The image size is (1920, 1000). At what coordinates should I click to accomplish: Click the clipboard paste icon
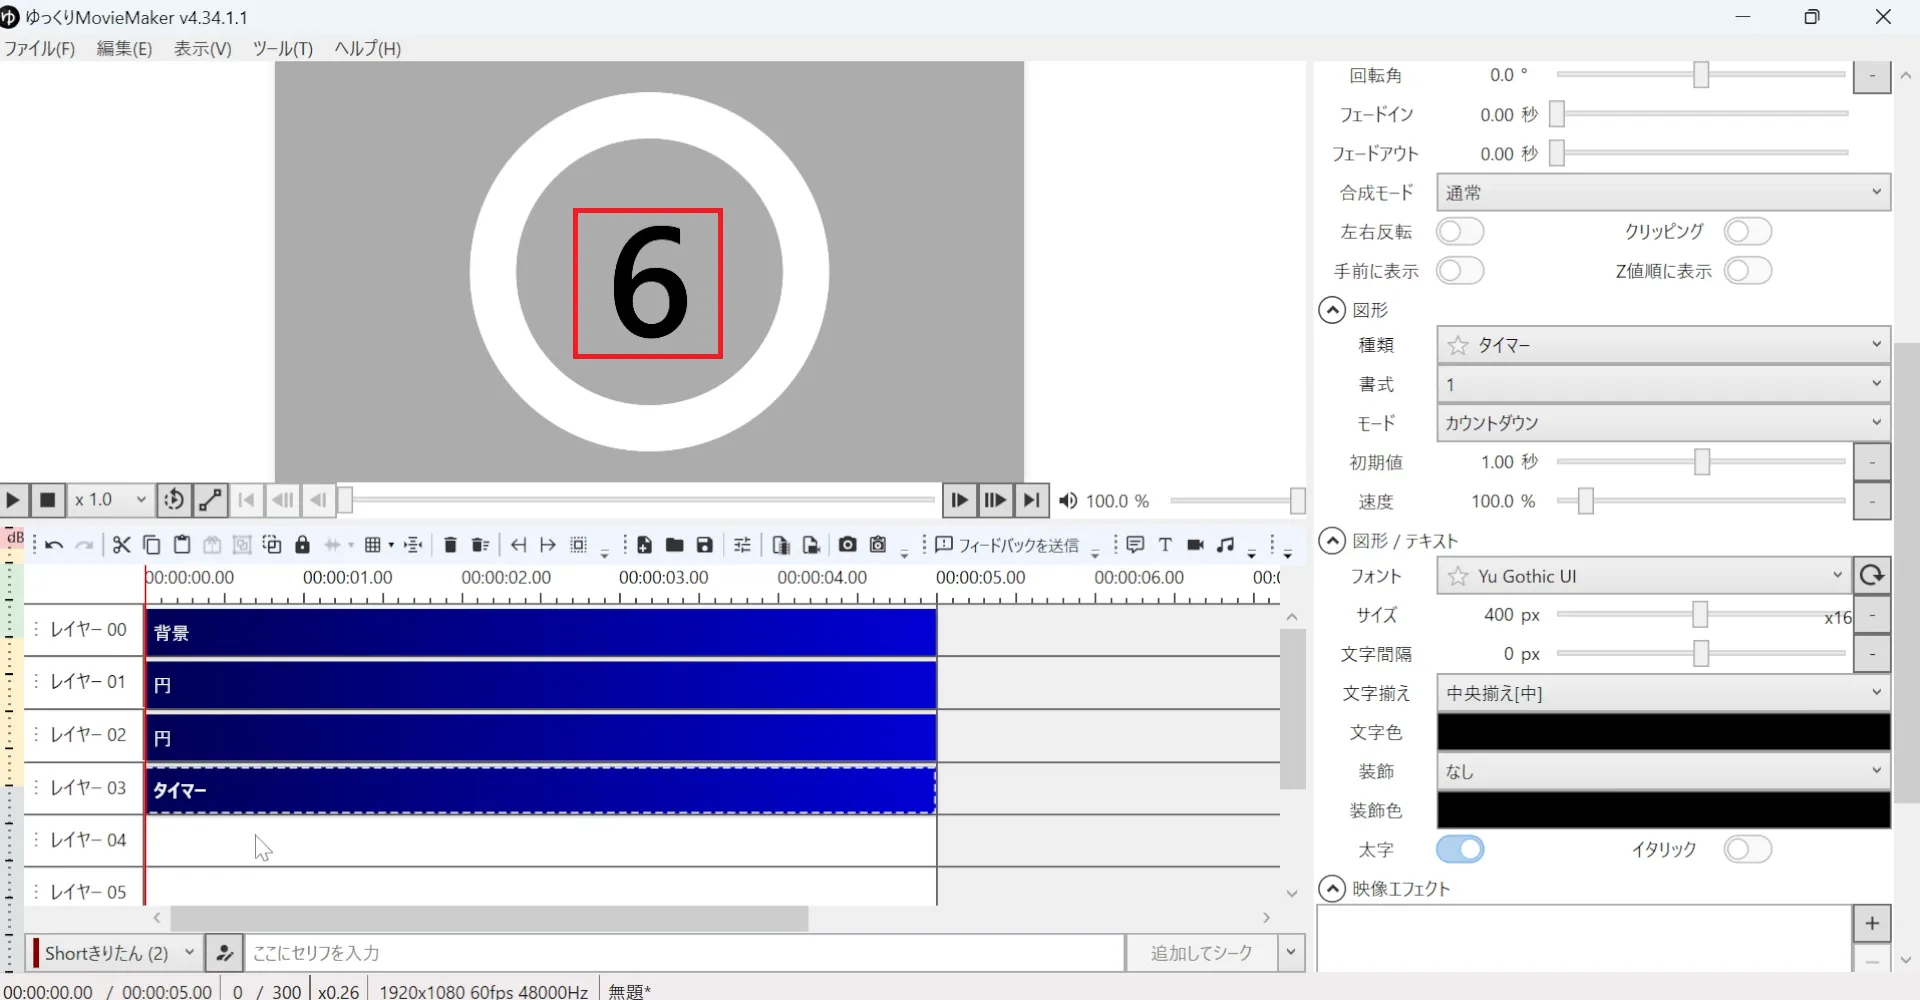click(182, 545)
